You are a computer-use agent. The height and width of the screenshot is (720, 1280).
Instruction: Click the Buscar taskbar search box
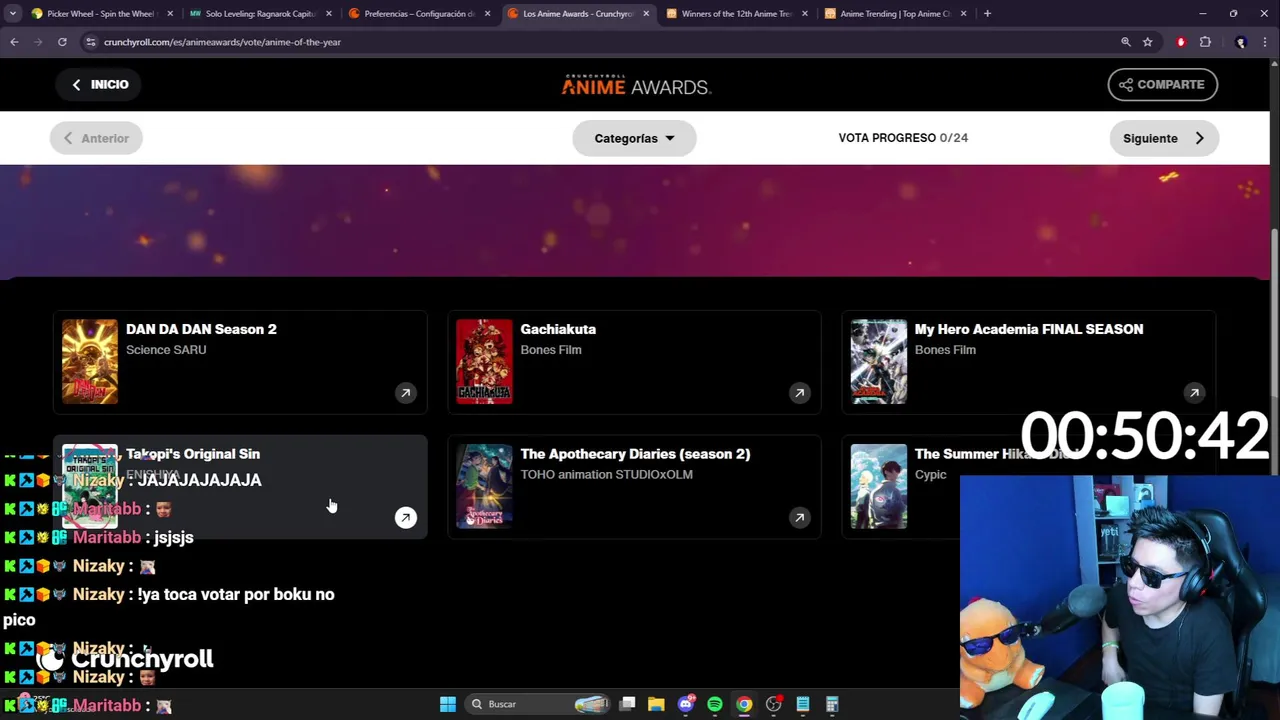(x=540, y=704)
